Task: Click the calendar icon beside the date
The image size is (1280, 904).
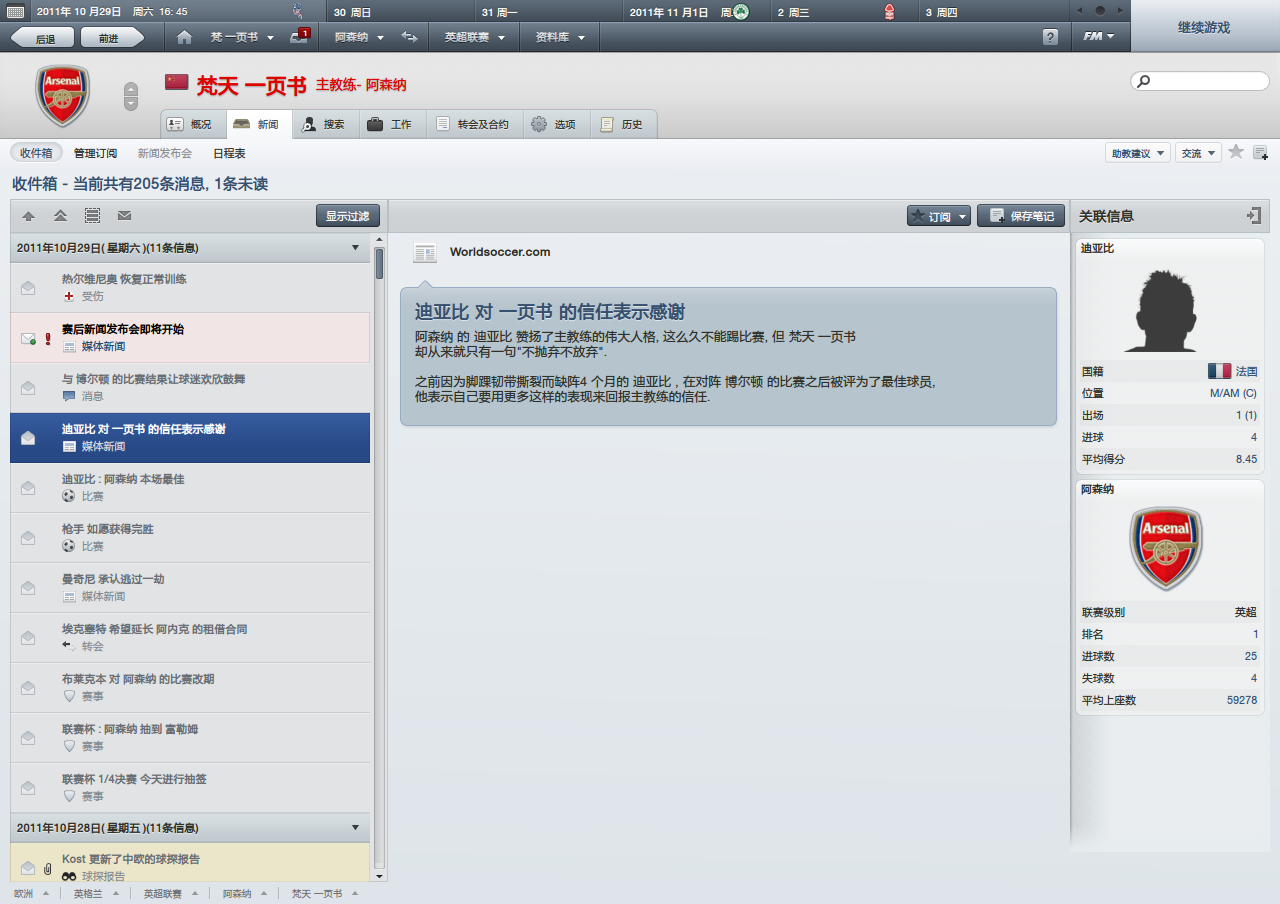Action: coord(16,12)
